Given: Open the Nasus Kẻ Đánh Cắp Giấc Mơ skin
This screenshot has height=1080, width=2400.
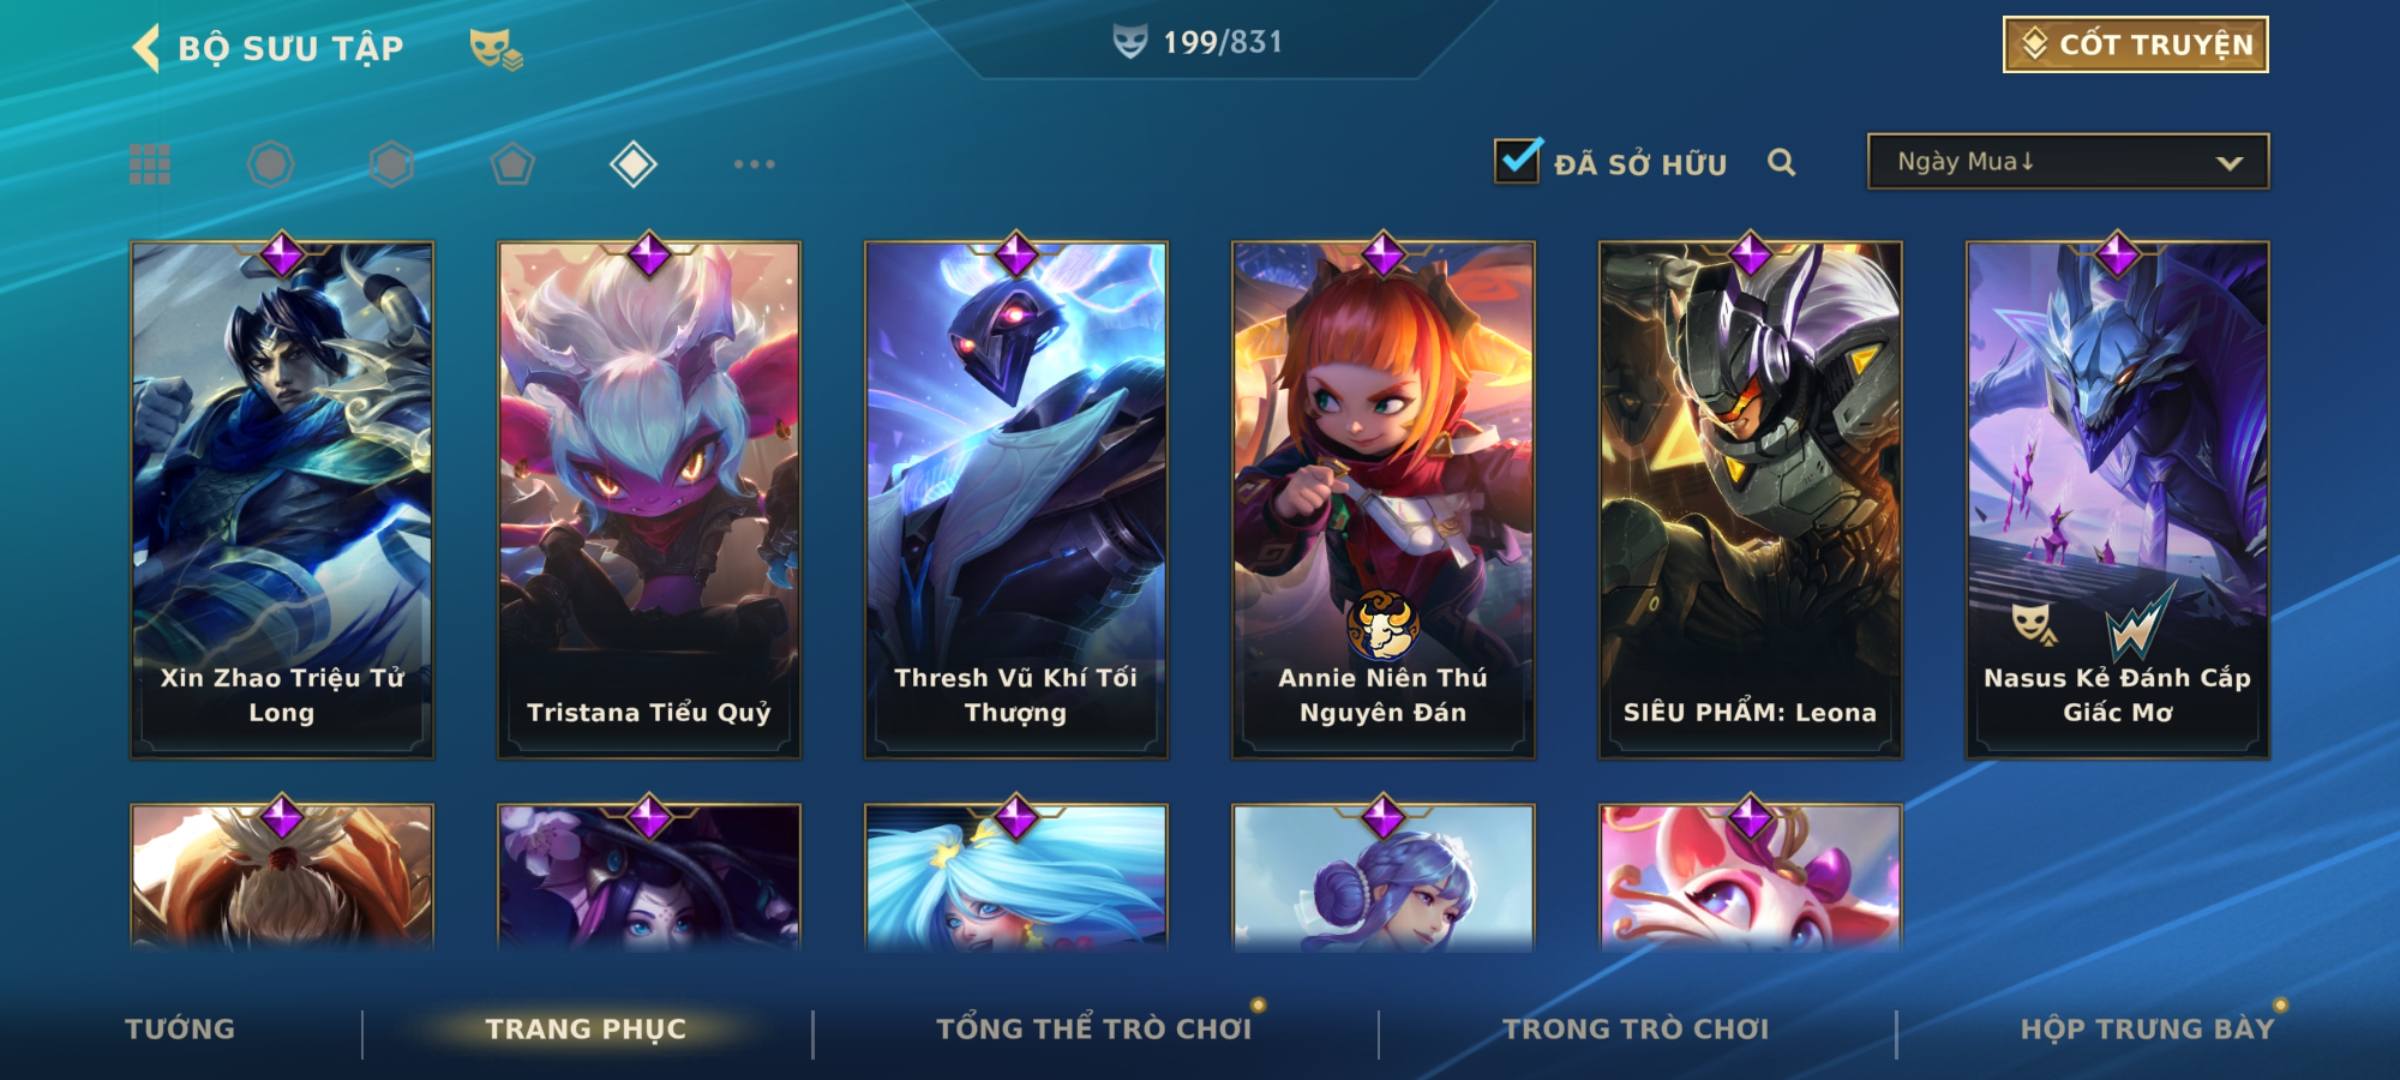Looking at the screenshot, I should tap(2117, 499).
